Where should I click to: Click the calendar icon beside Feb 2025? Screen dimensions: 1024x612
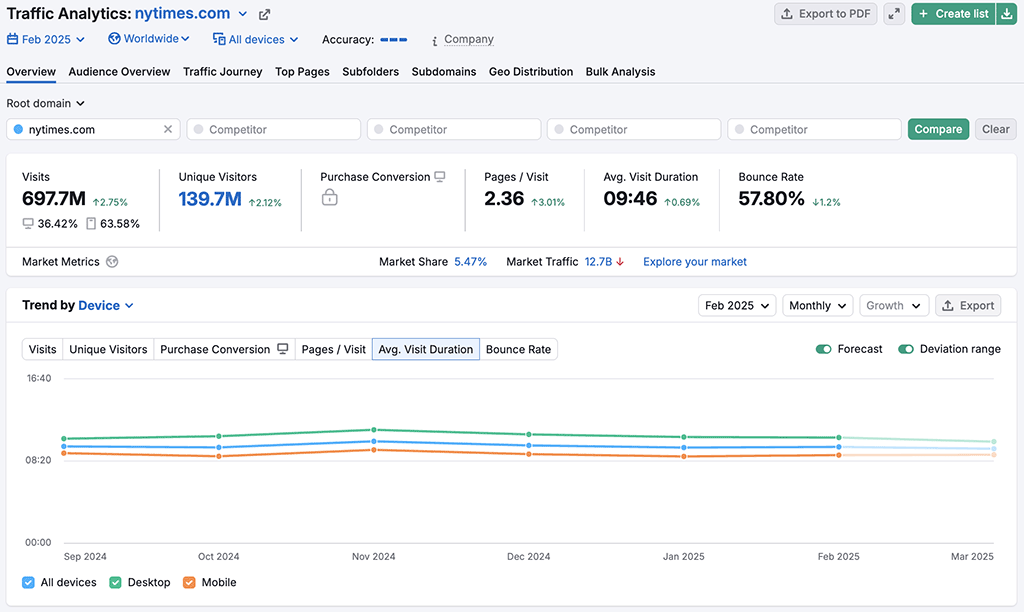[x=12, y=39]
